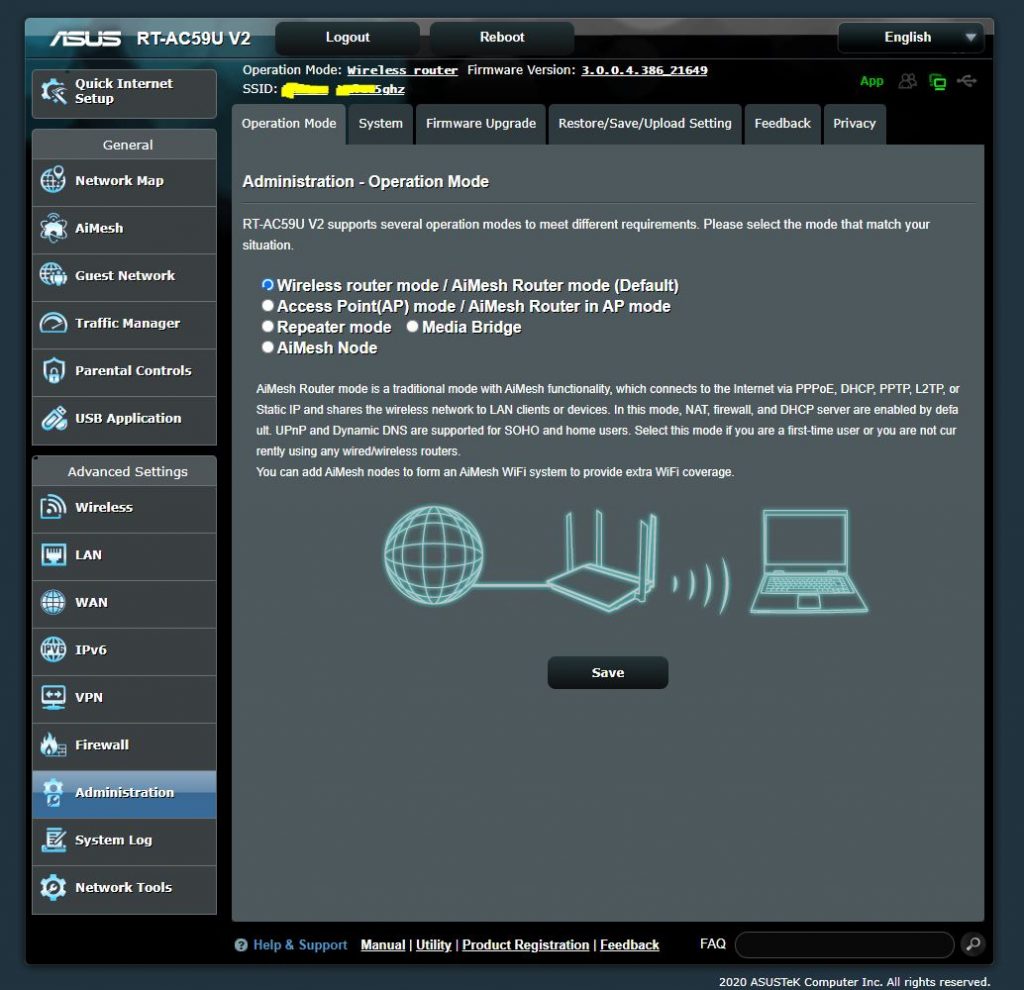The image size is (1024, 990).
Task: Click the guest network users status icon
Action: pyautogui.click(x=907, y=81)
